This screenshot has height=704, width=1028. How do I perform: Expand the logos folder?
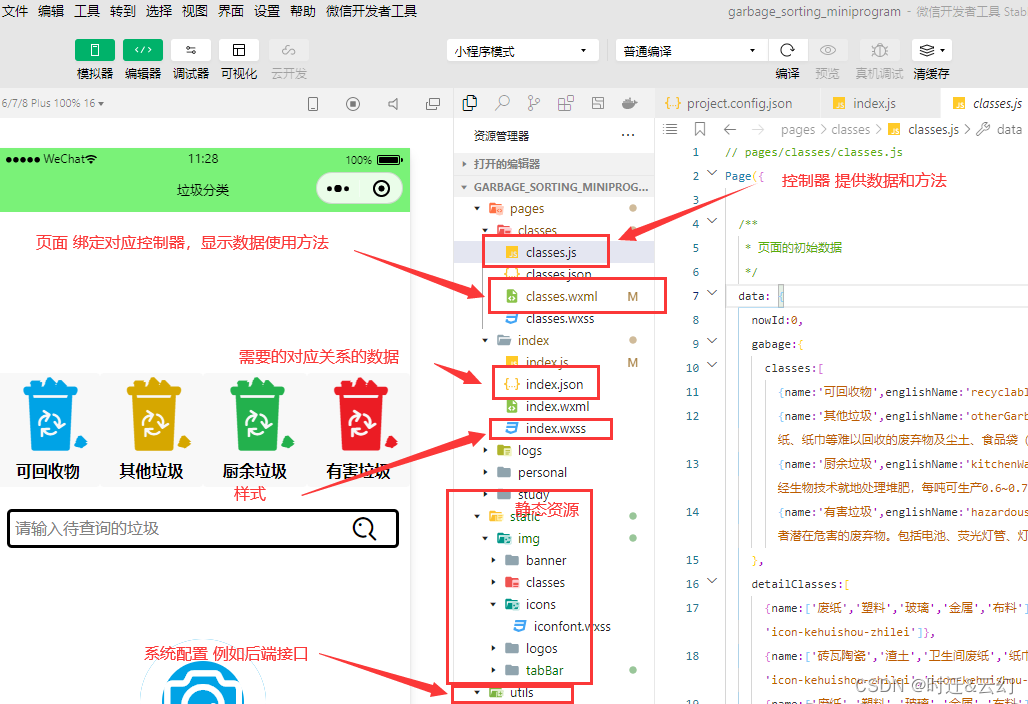(x=554, y=648)
